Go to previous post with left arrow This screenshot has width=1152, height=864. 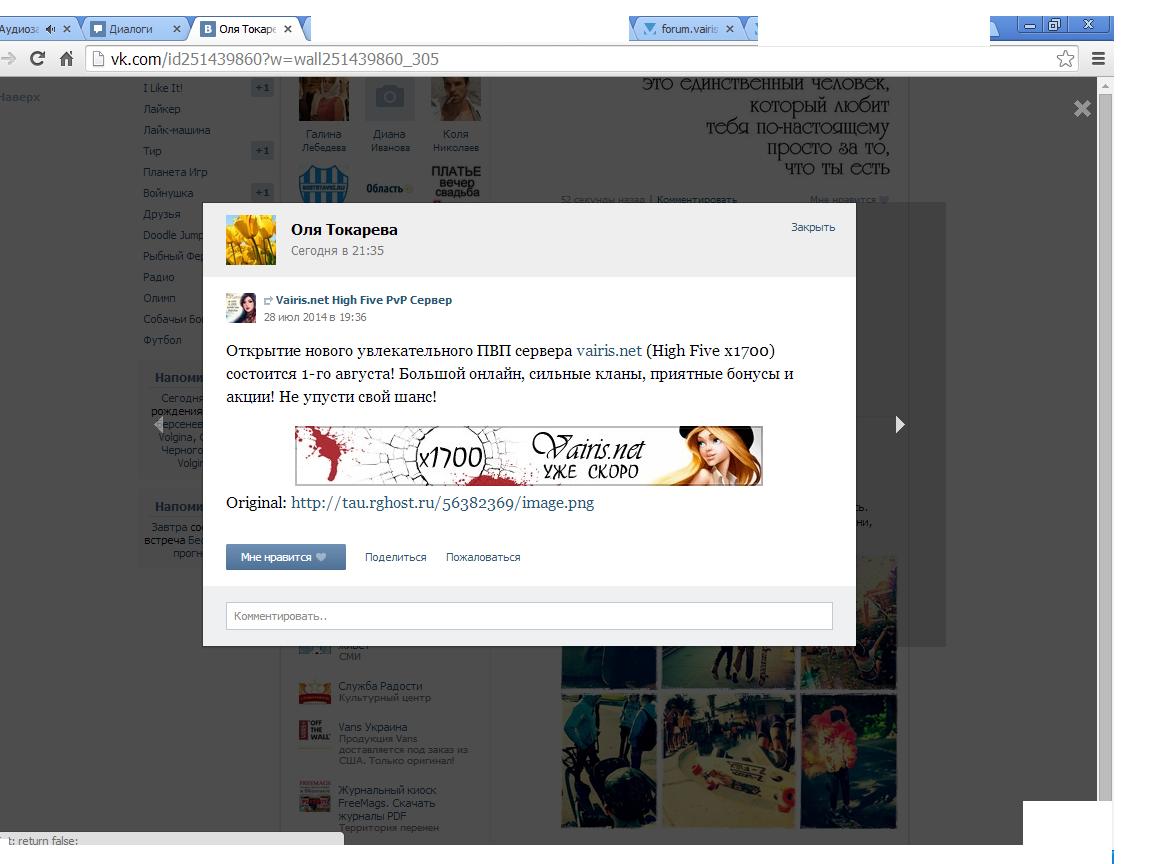click(x=159, y=425)
